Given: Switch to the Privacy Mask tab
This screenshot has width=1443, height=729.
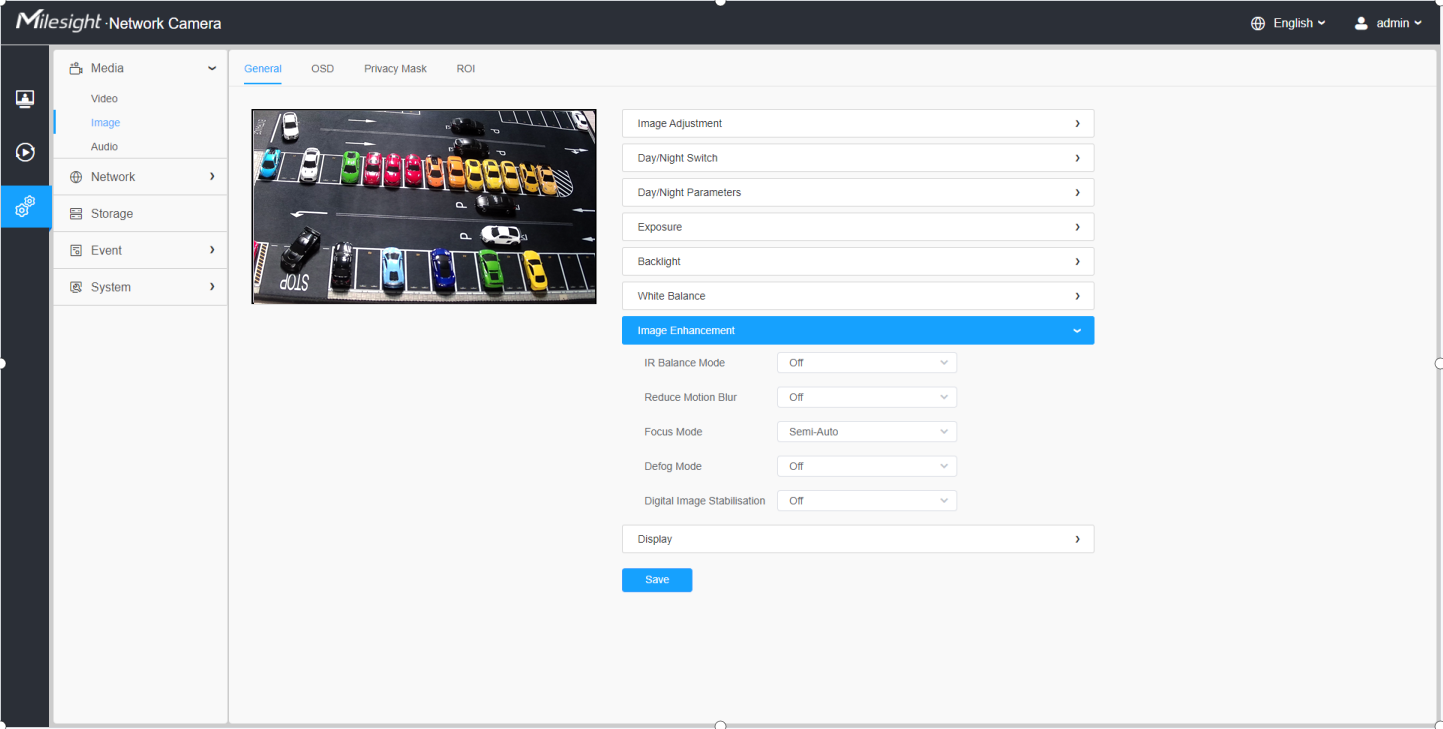Looking at the screenshot, I should [395, 69].
